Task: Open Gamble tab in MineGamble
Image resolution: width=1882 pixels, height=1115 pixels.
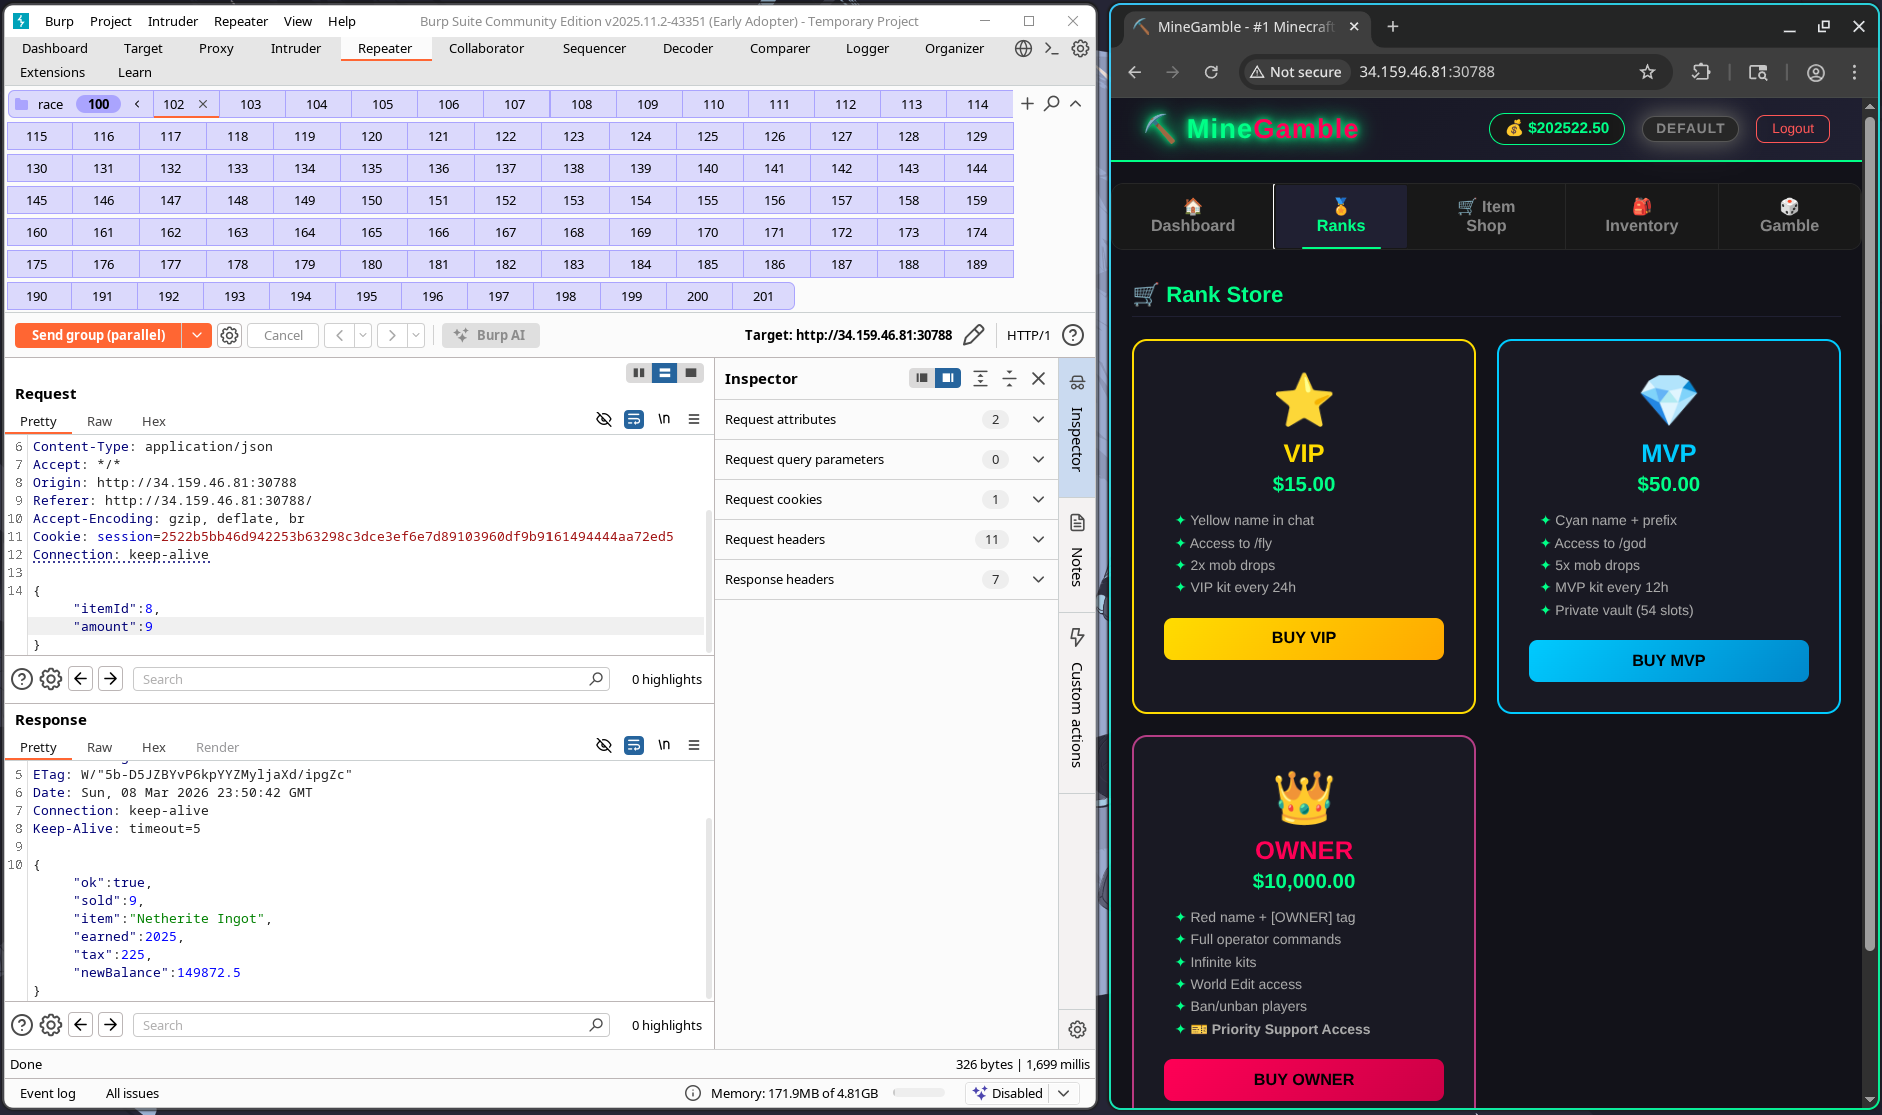Action: tap(1789, 216)
